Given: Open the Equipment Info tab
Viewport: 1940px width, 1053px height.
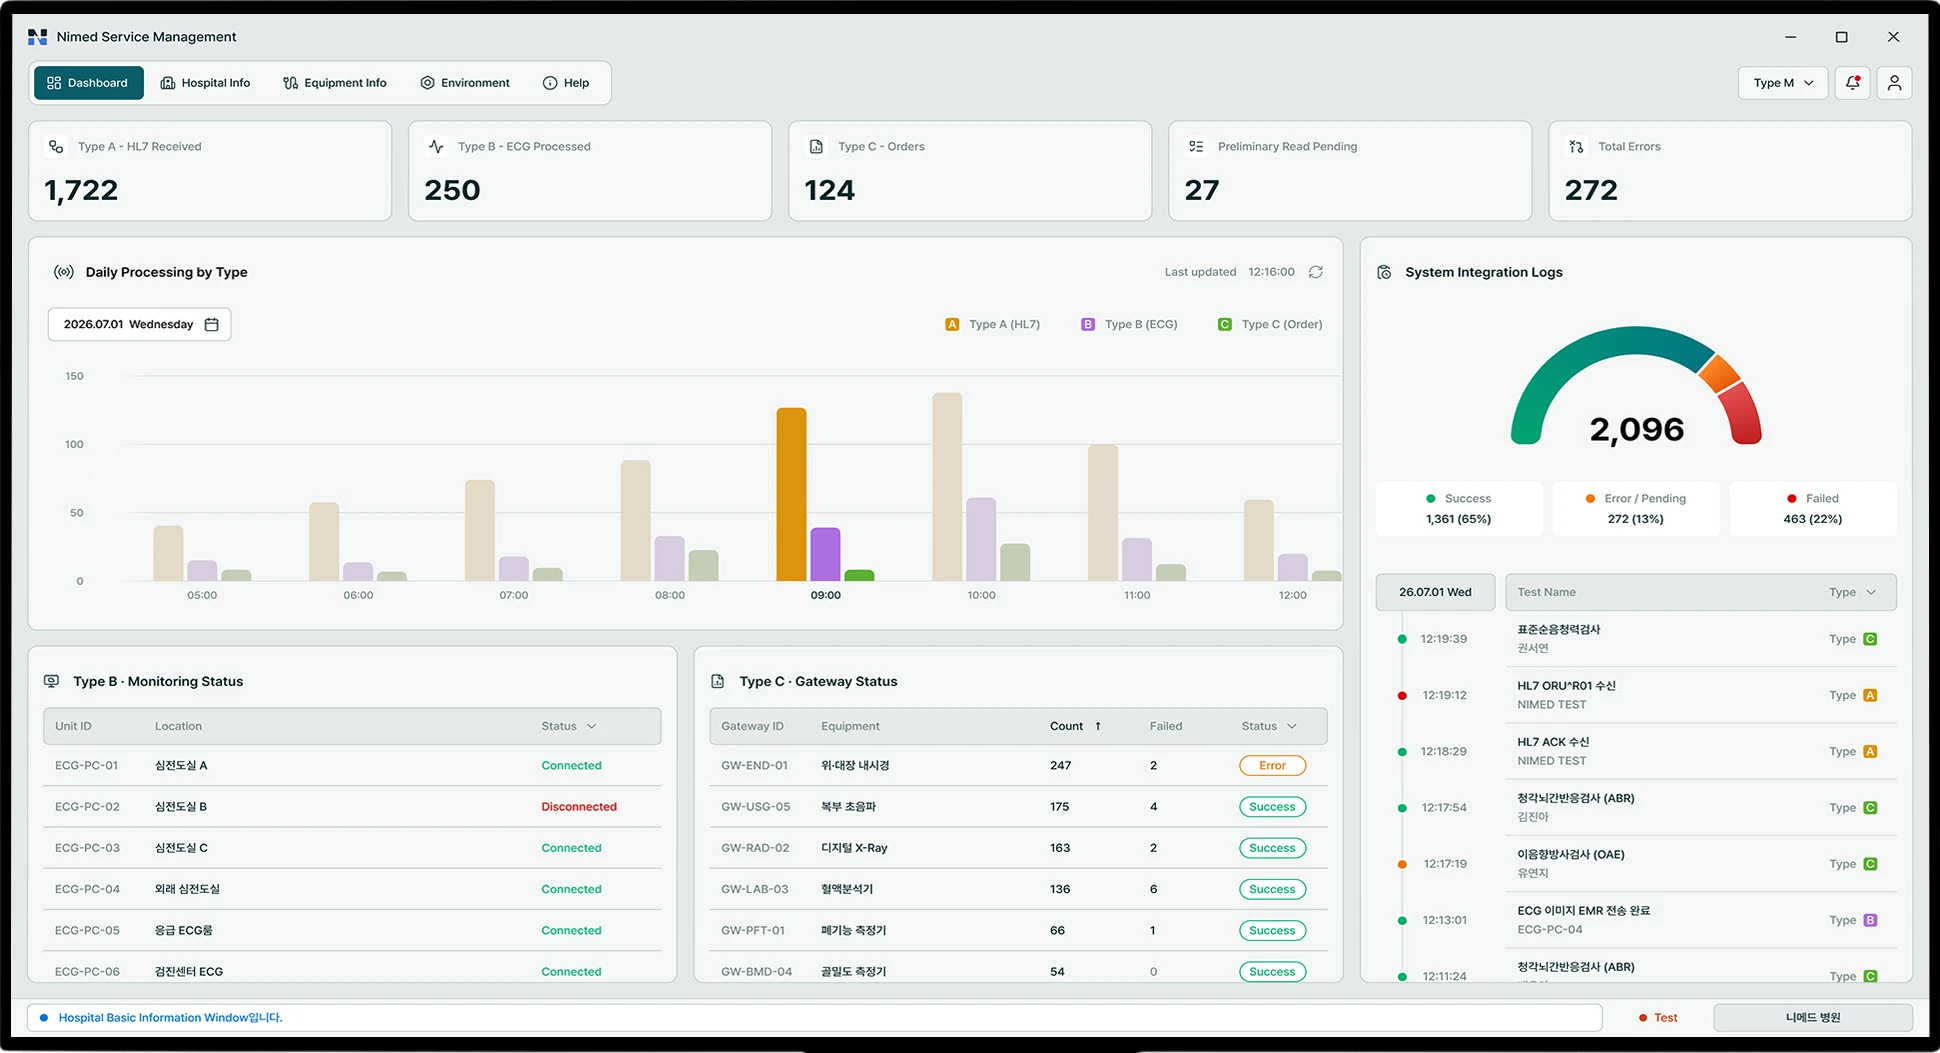Looking at the screenshot, I should click(x=335, y=83).
